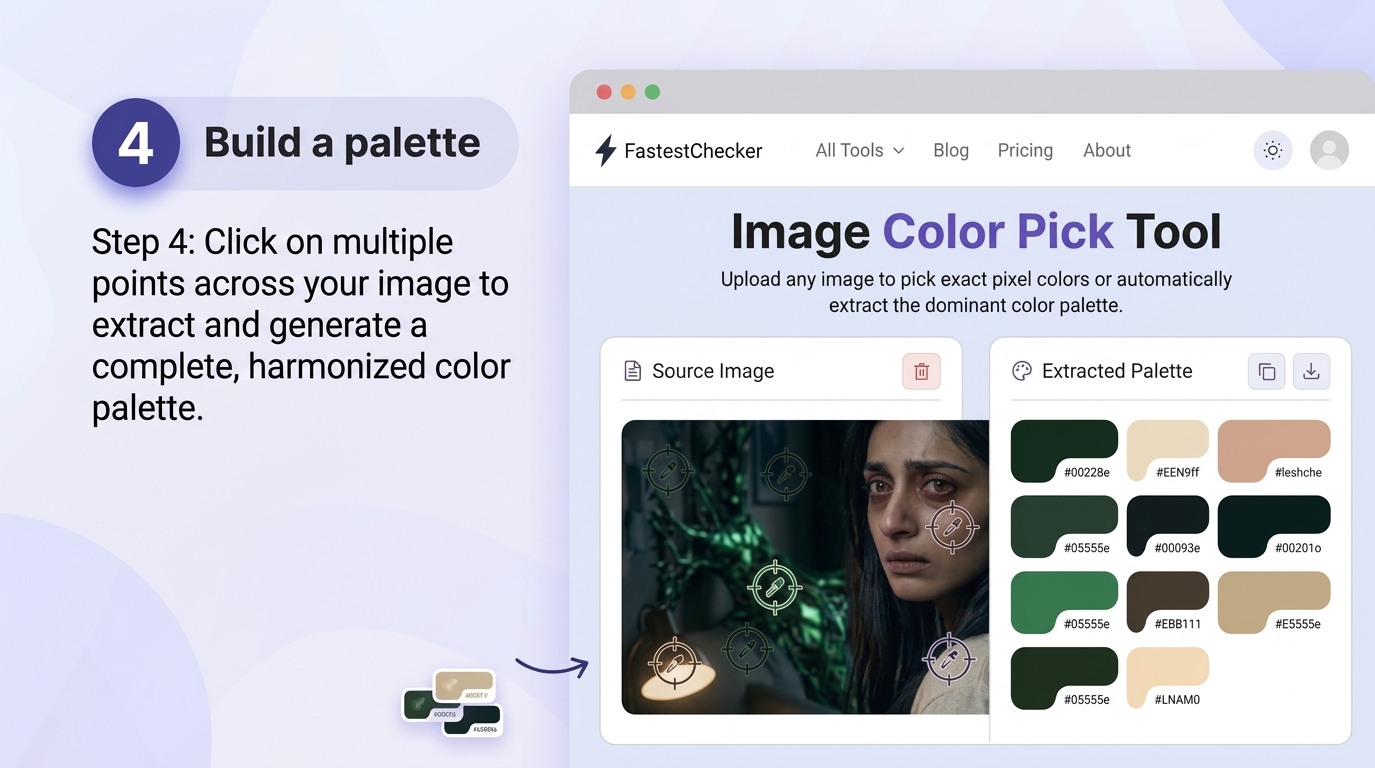Select the eyedropper marker on the woman's cheek
The height and width of the screenshot is (768, 1375).
coord(951,527)
